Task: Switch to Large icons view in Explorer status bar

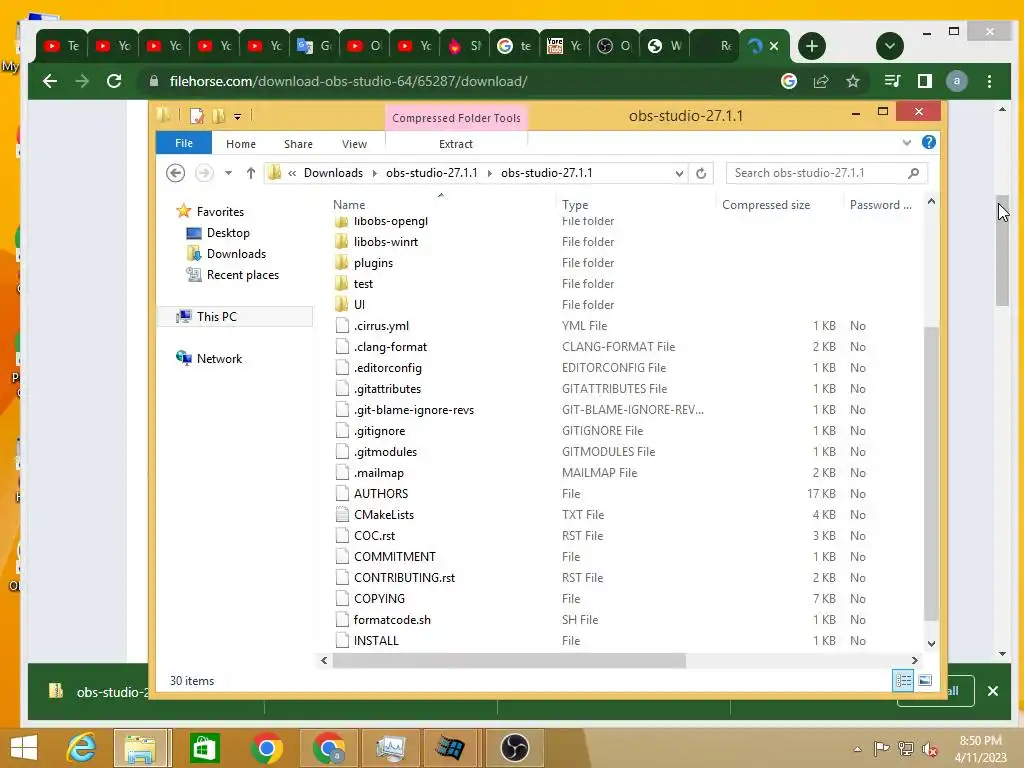Action: (925, 680)
